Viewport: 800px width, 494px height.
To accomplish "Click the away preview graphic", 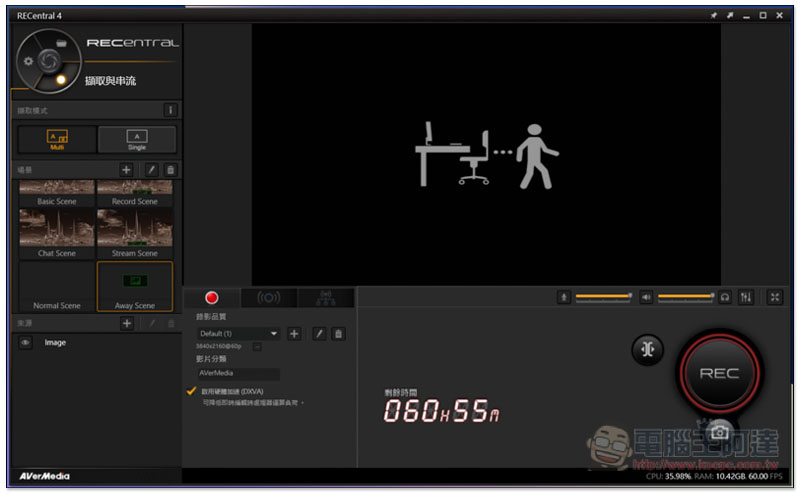I will (487, 156).
